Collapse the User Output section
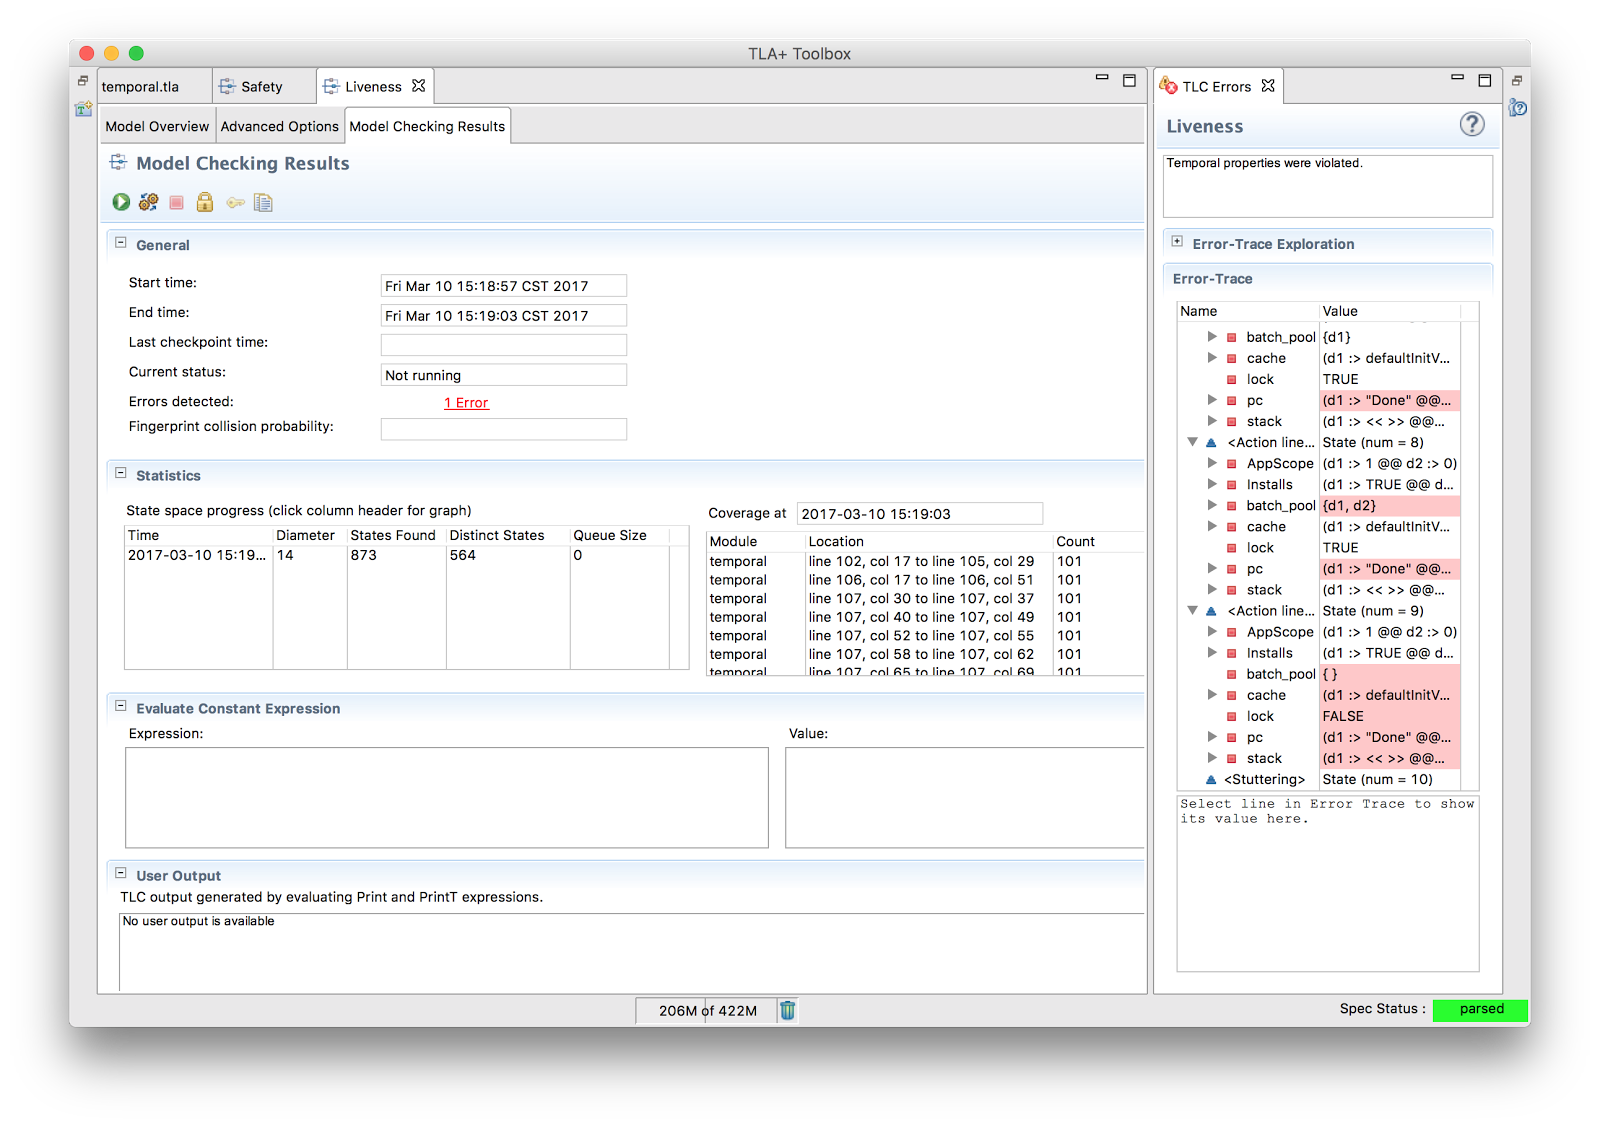The height and width of the screenshot is (1126, 1600). point(121,873)
